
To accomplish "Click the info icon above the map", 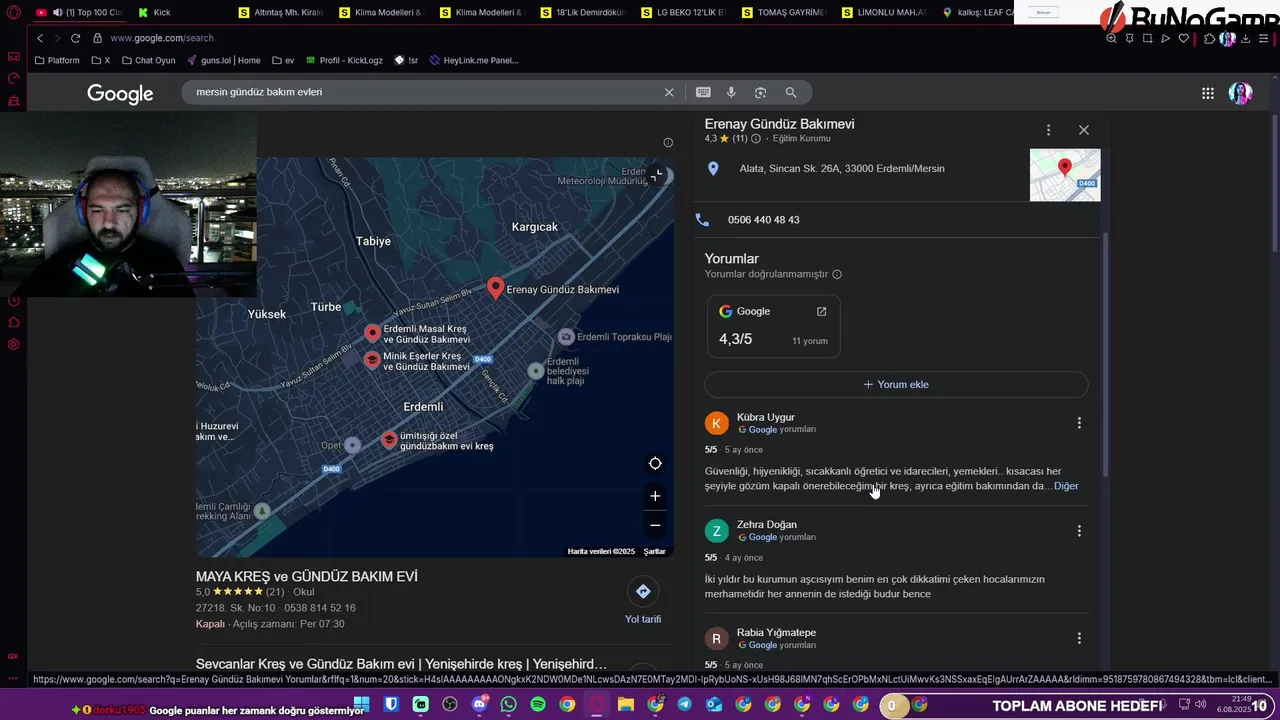I will point(668,142).
